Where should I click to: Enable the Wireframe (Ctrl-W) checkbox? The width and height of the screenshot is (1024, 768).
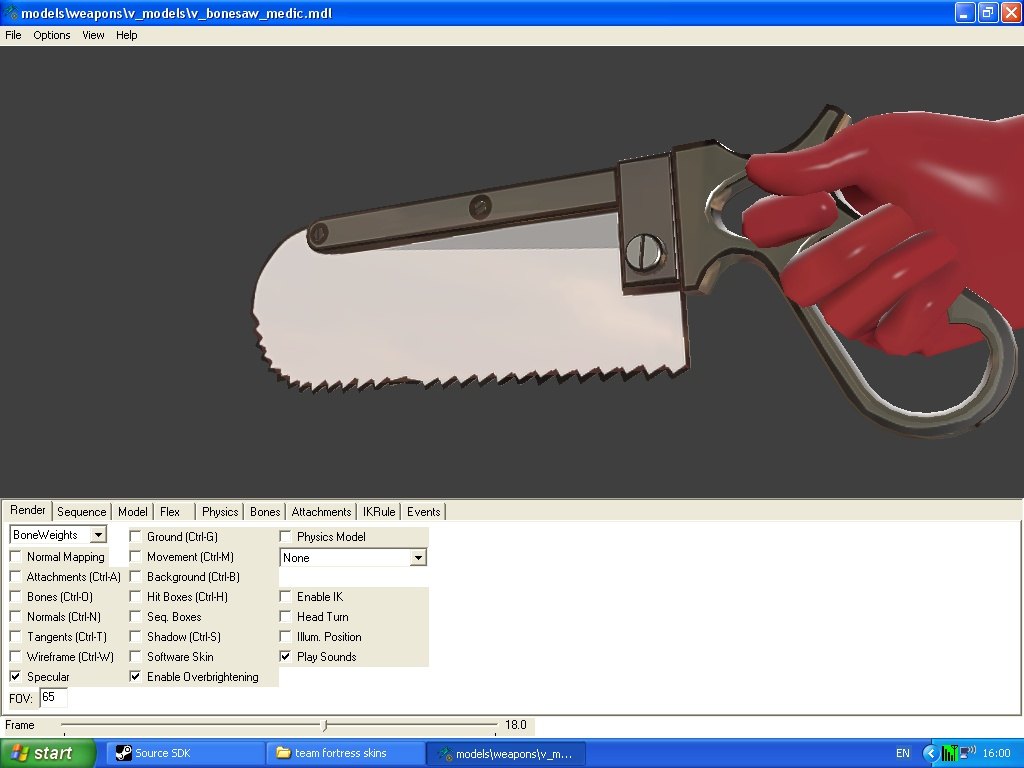click(16, 657)
